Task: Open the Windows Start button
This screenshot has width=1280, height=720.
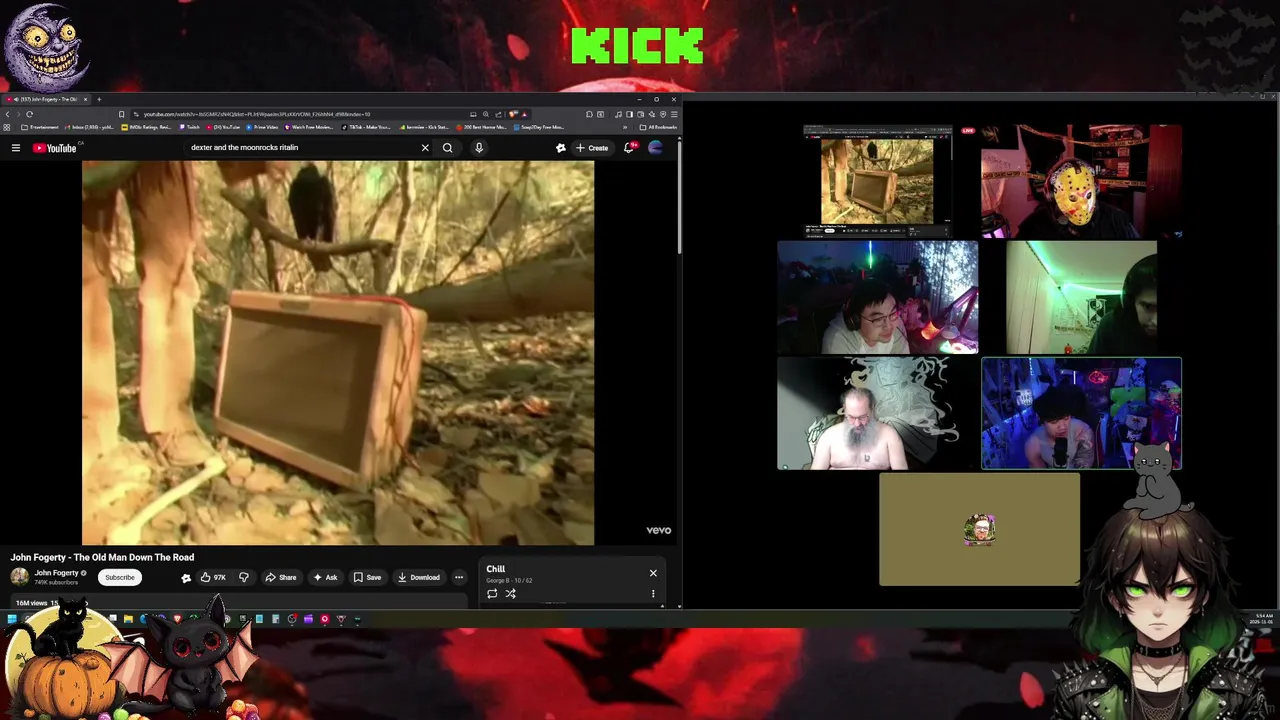Action: (12, 619)
